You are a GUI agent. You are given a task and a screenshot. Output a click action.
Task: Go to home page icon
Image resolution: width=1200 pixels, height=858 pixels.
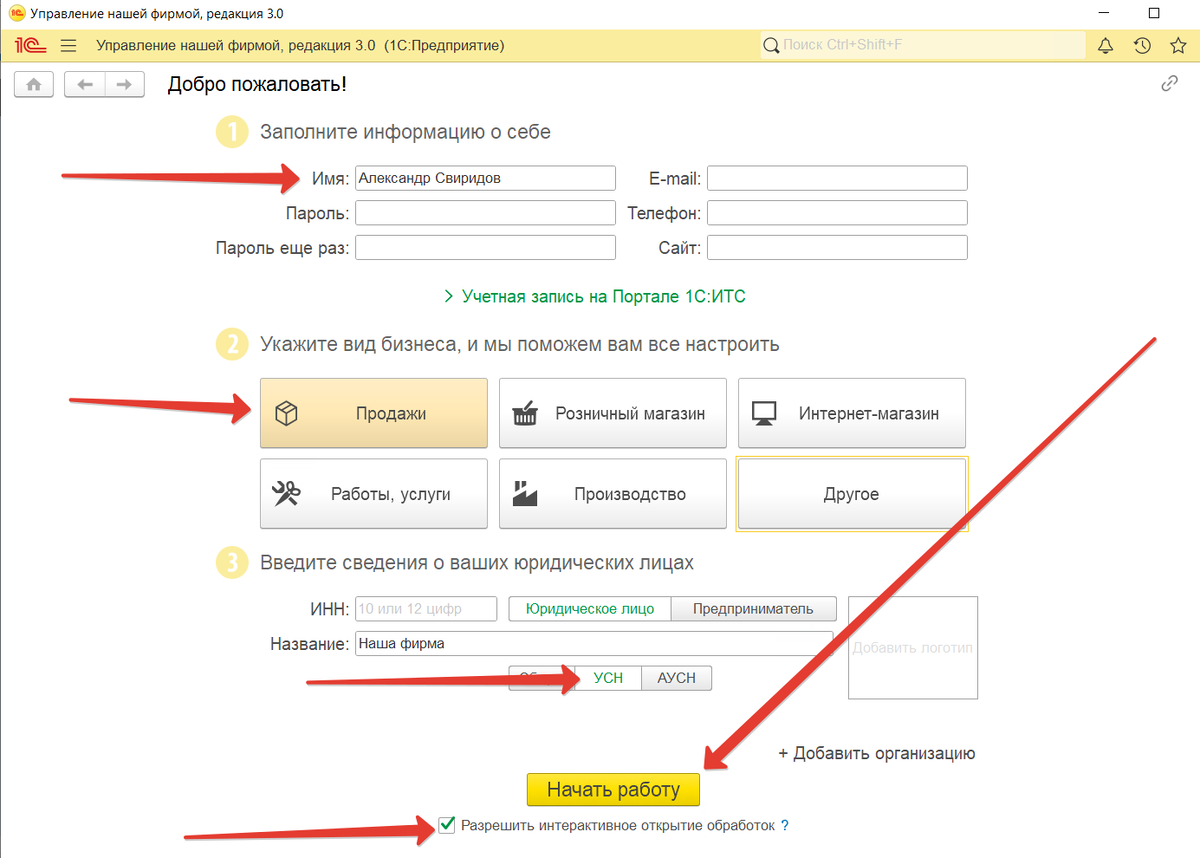point(34,85)
